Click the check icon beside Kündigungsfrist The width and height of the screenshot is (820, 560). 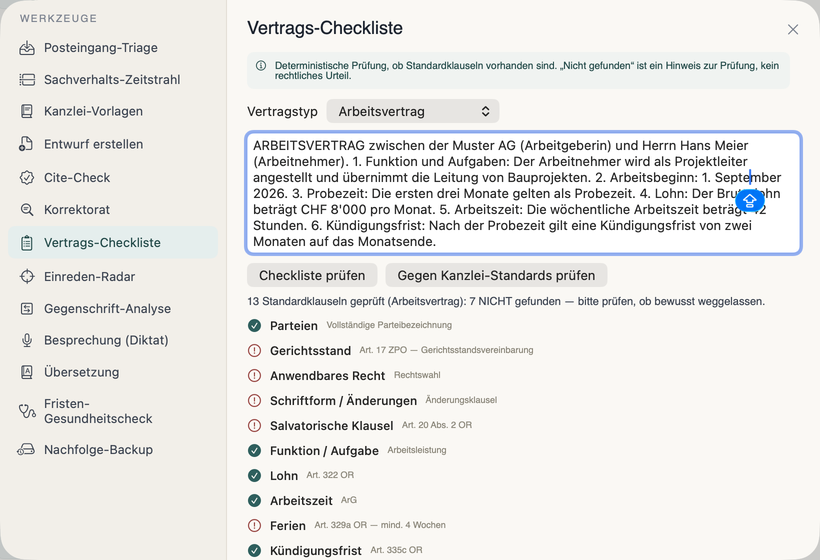coord(255,551)
